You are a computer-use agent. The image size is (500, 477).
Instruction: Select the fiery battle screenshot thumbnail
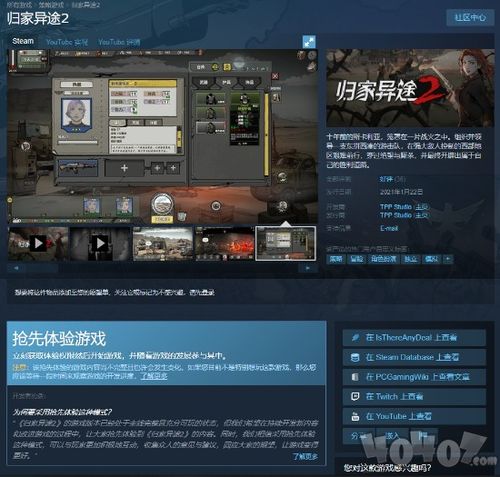coord(225,244)
